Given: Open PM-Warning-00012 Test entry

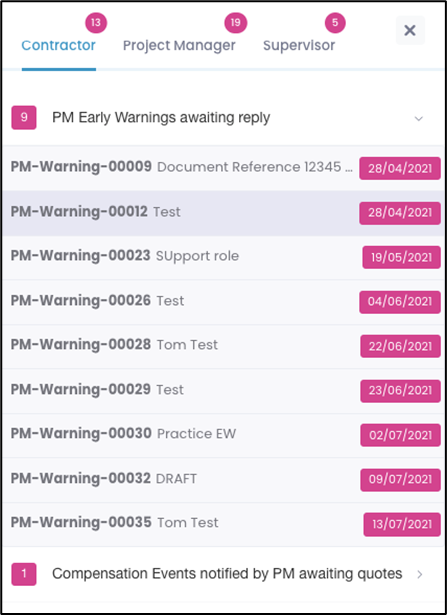Looking at the screenshot, I should point(224,213).
